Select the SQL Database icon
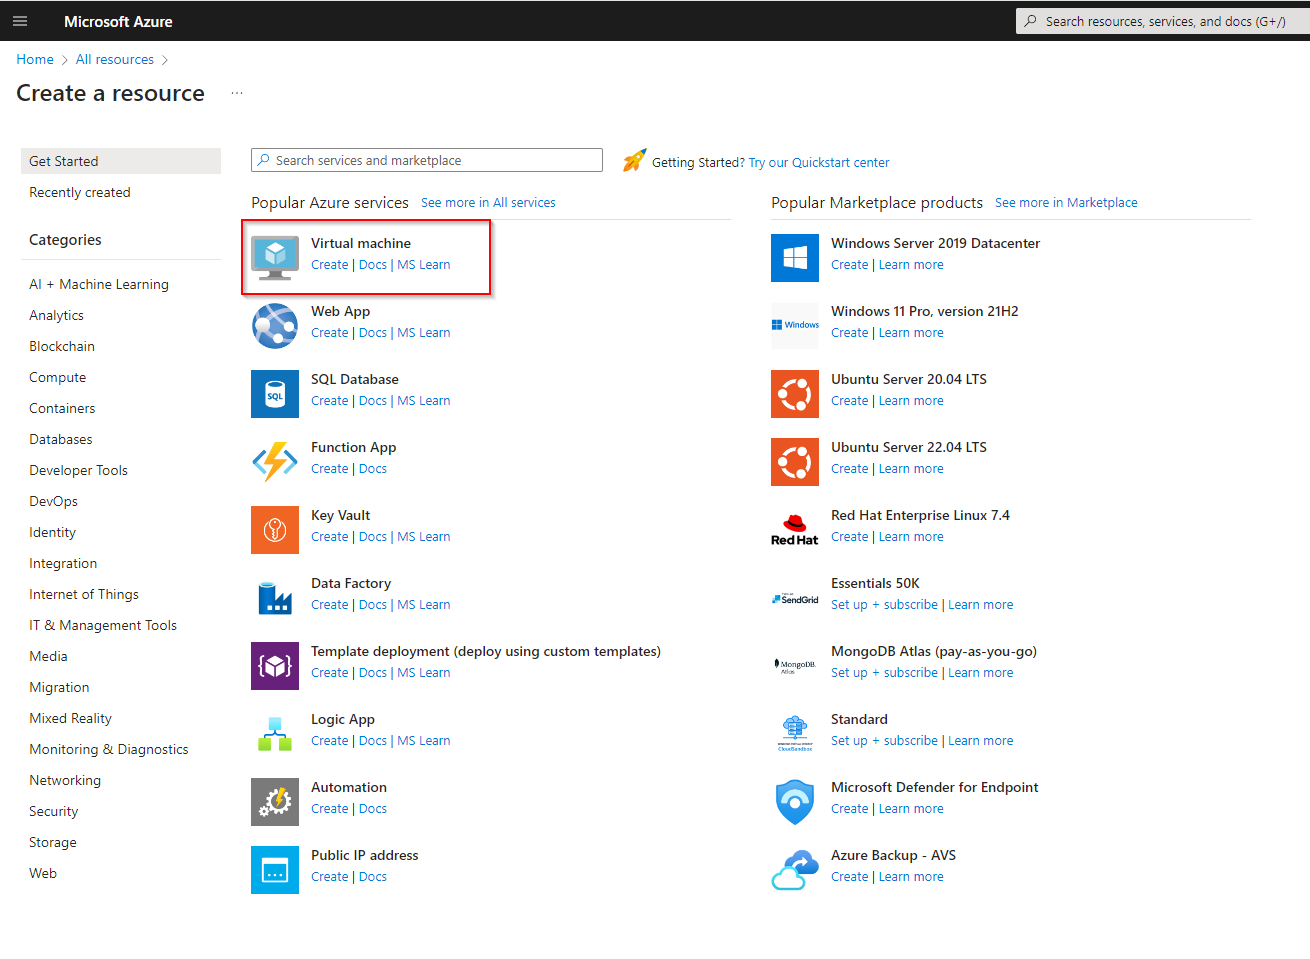Viewport: 1310px width, 959px height. (x=275, y=394)
